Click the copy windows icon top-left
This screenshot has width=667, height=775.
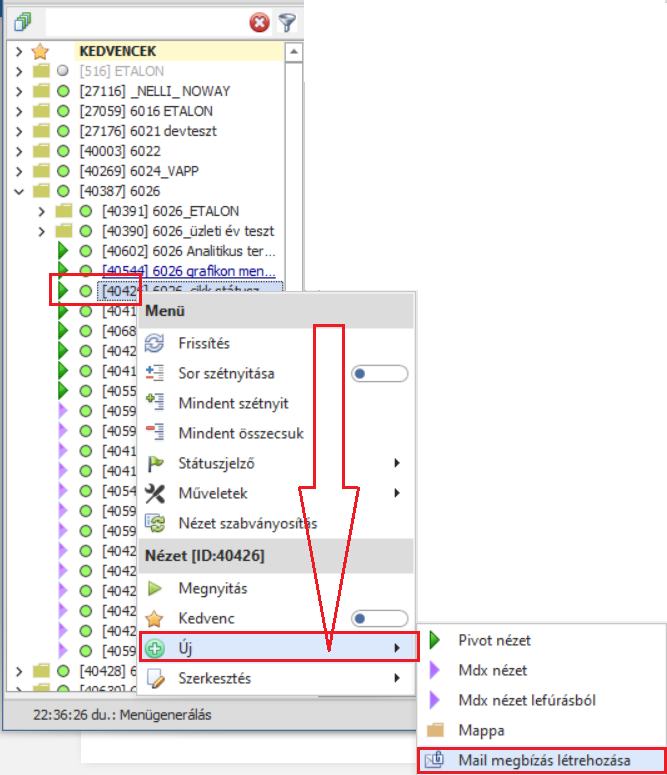(23, 22)
